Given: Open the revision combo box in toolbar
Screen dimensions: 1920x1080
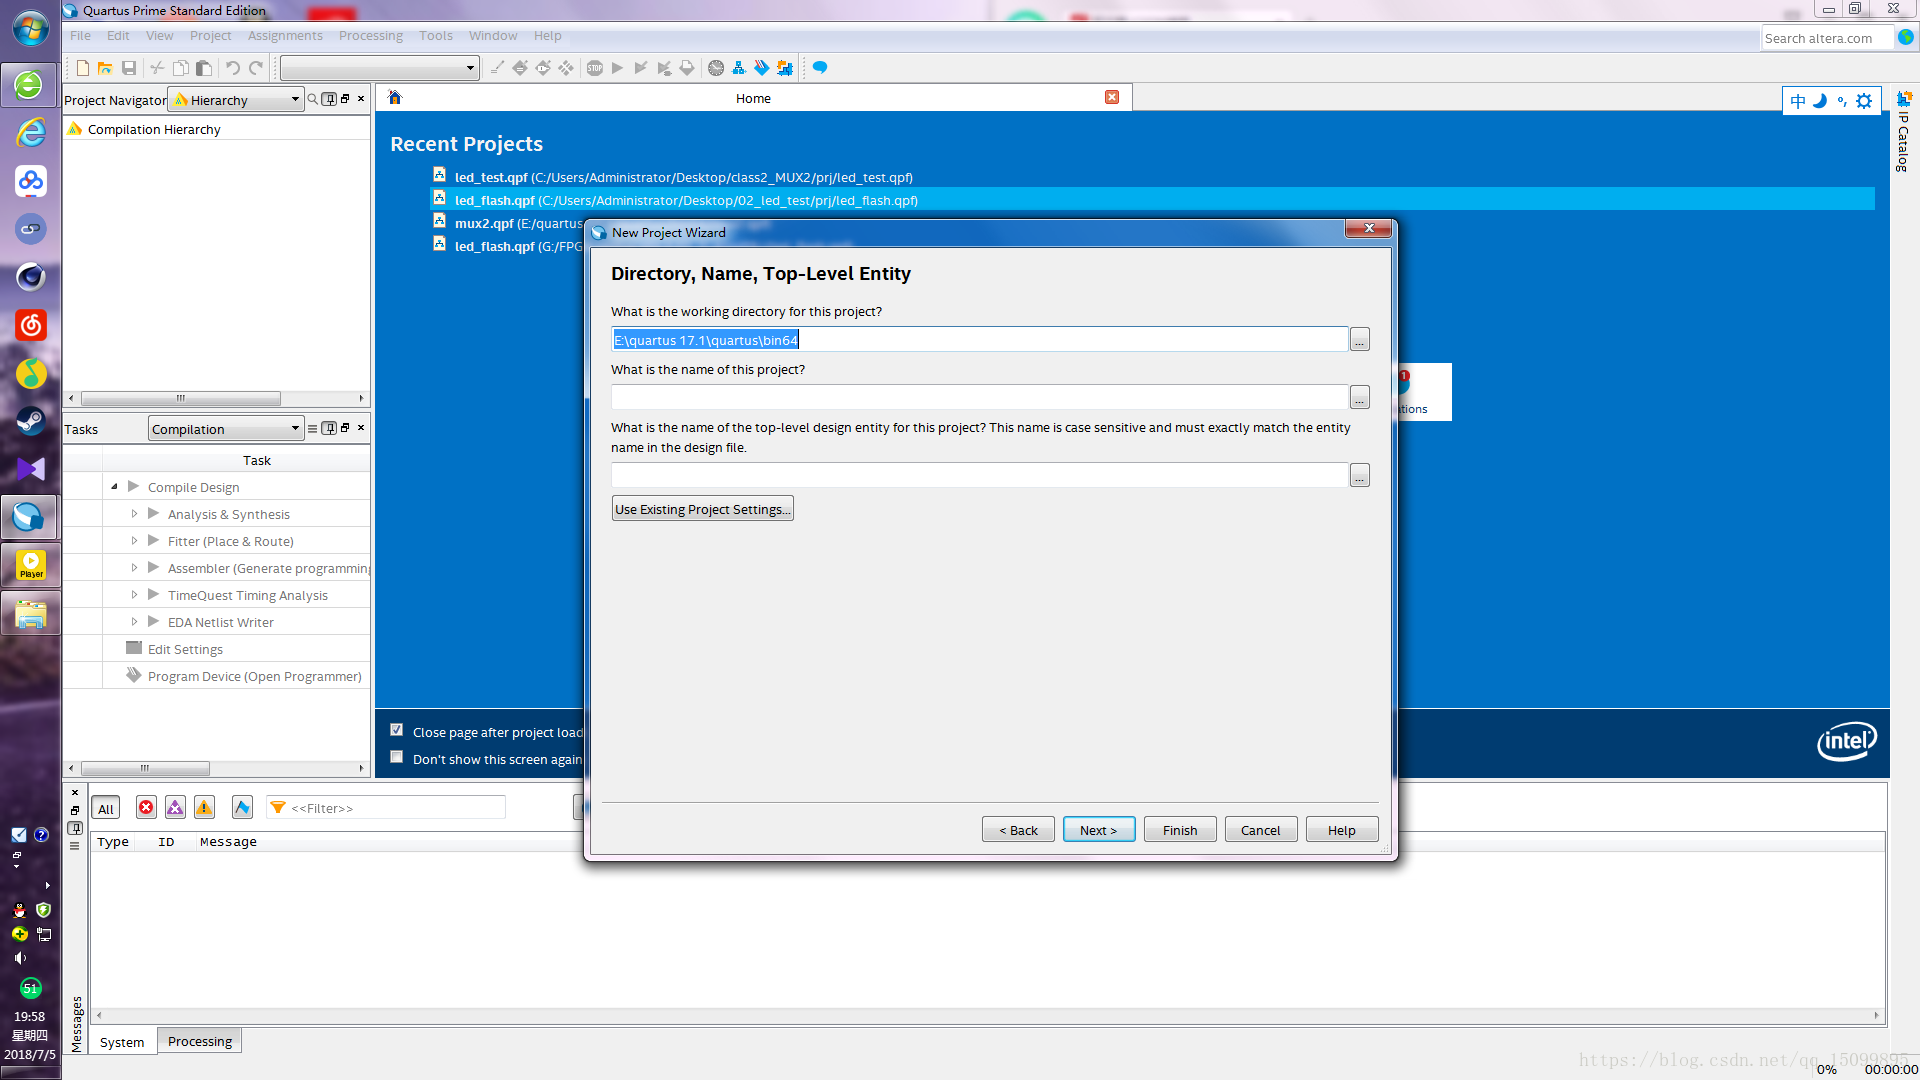Looking at the screenshot, I should (380, 68).
